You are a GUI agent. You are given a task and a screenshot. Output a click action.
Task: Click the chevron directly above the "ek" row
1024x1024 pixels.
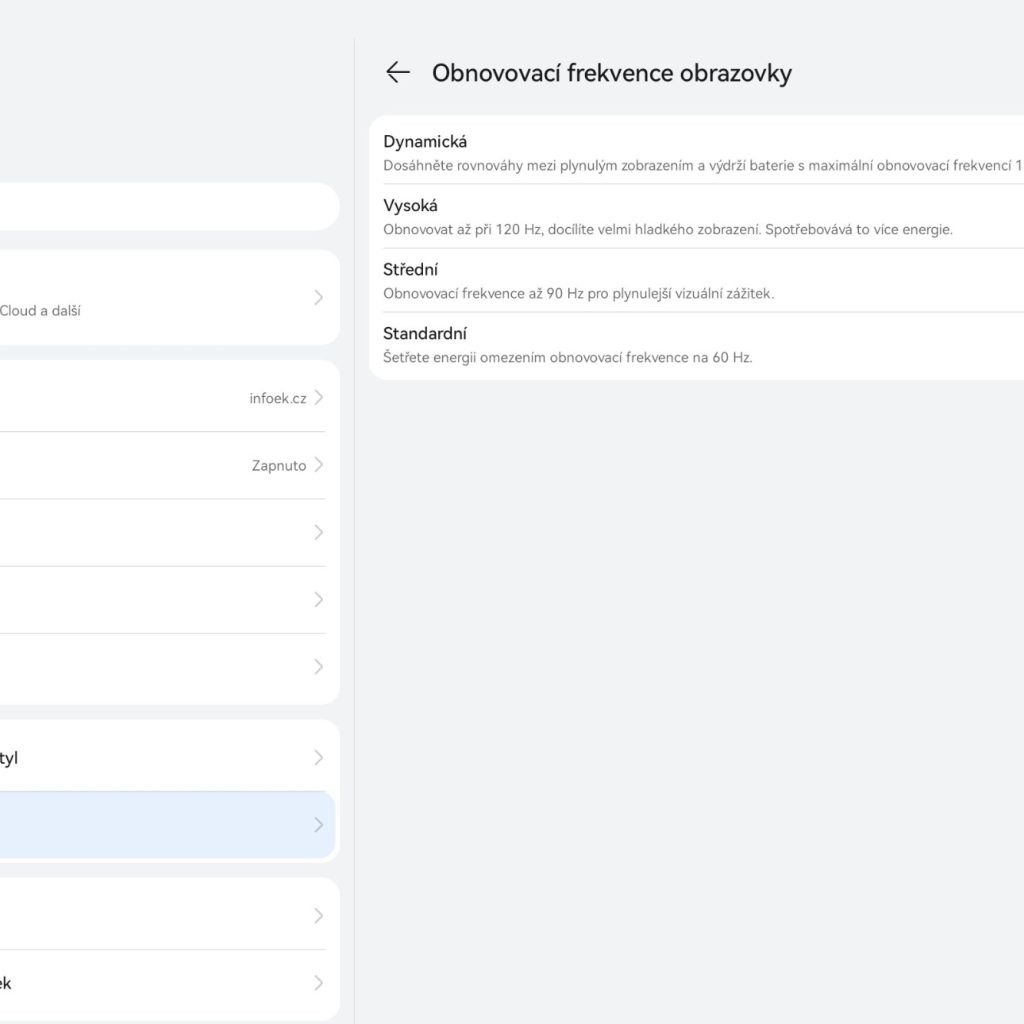click(x=318, y=916)
